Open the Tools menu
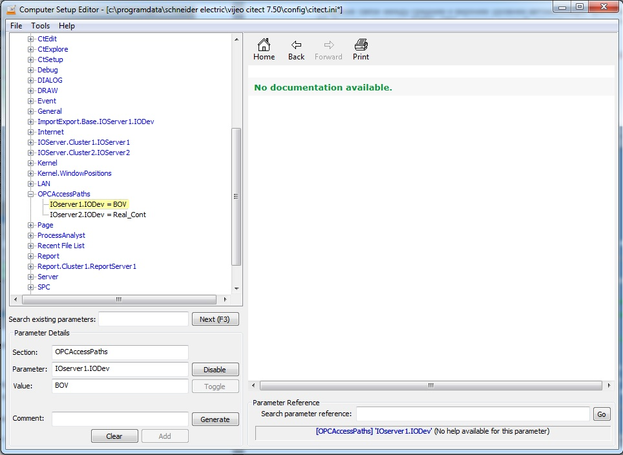Image resolution: width=623 pixels, height=455 pixels. point(40,25)
